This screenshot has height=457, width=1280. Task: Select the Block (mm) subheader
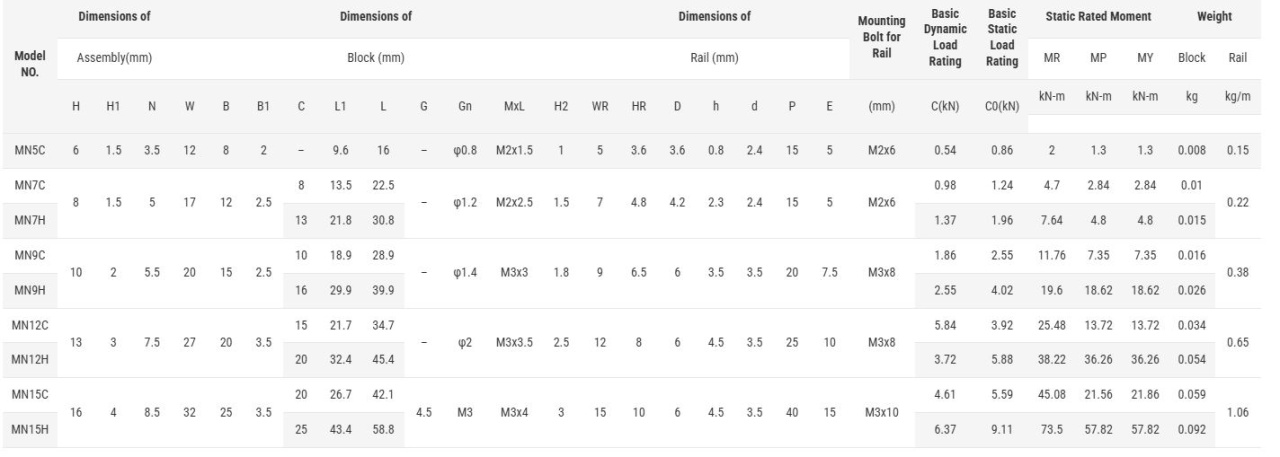pyautogui.click(x=375, y=58)
